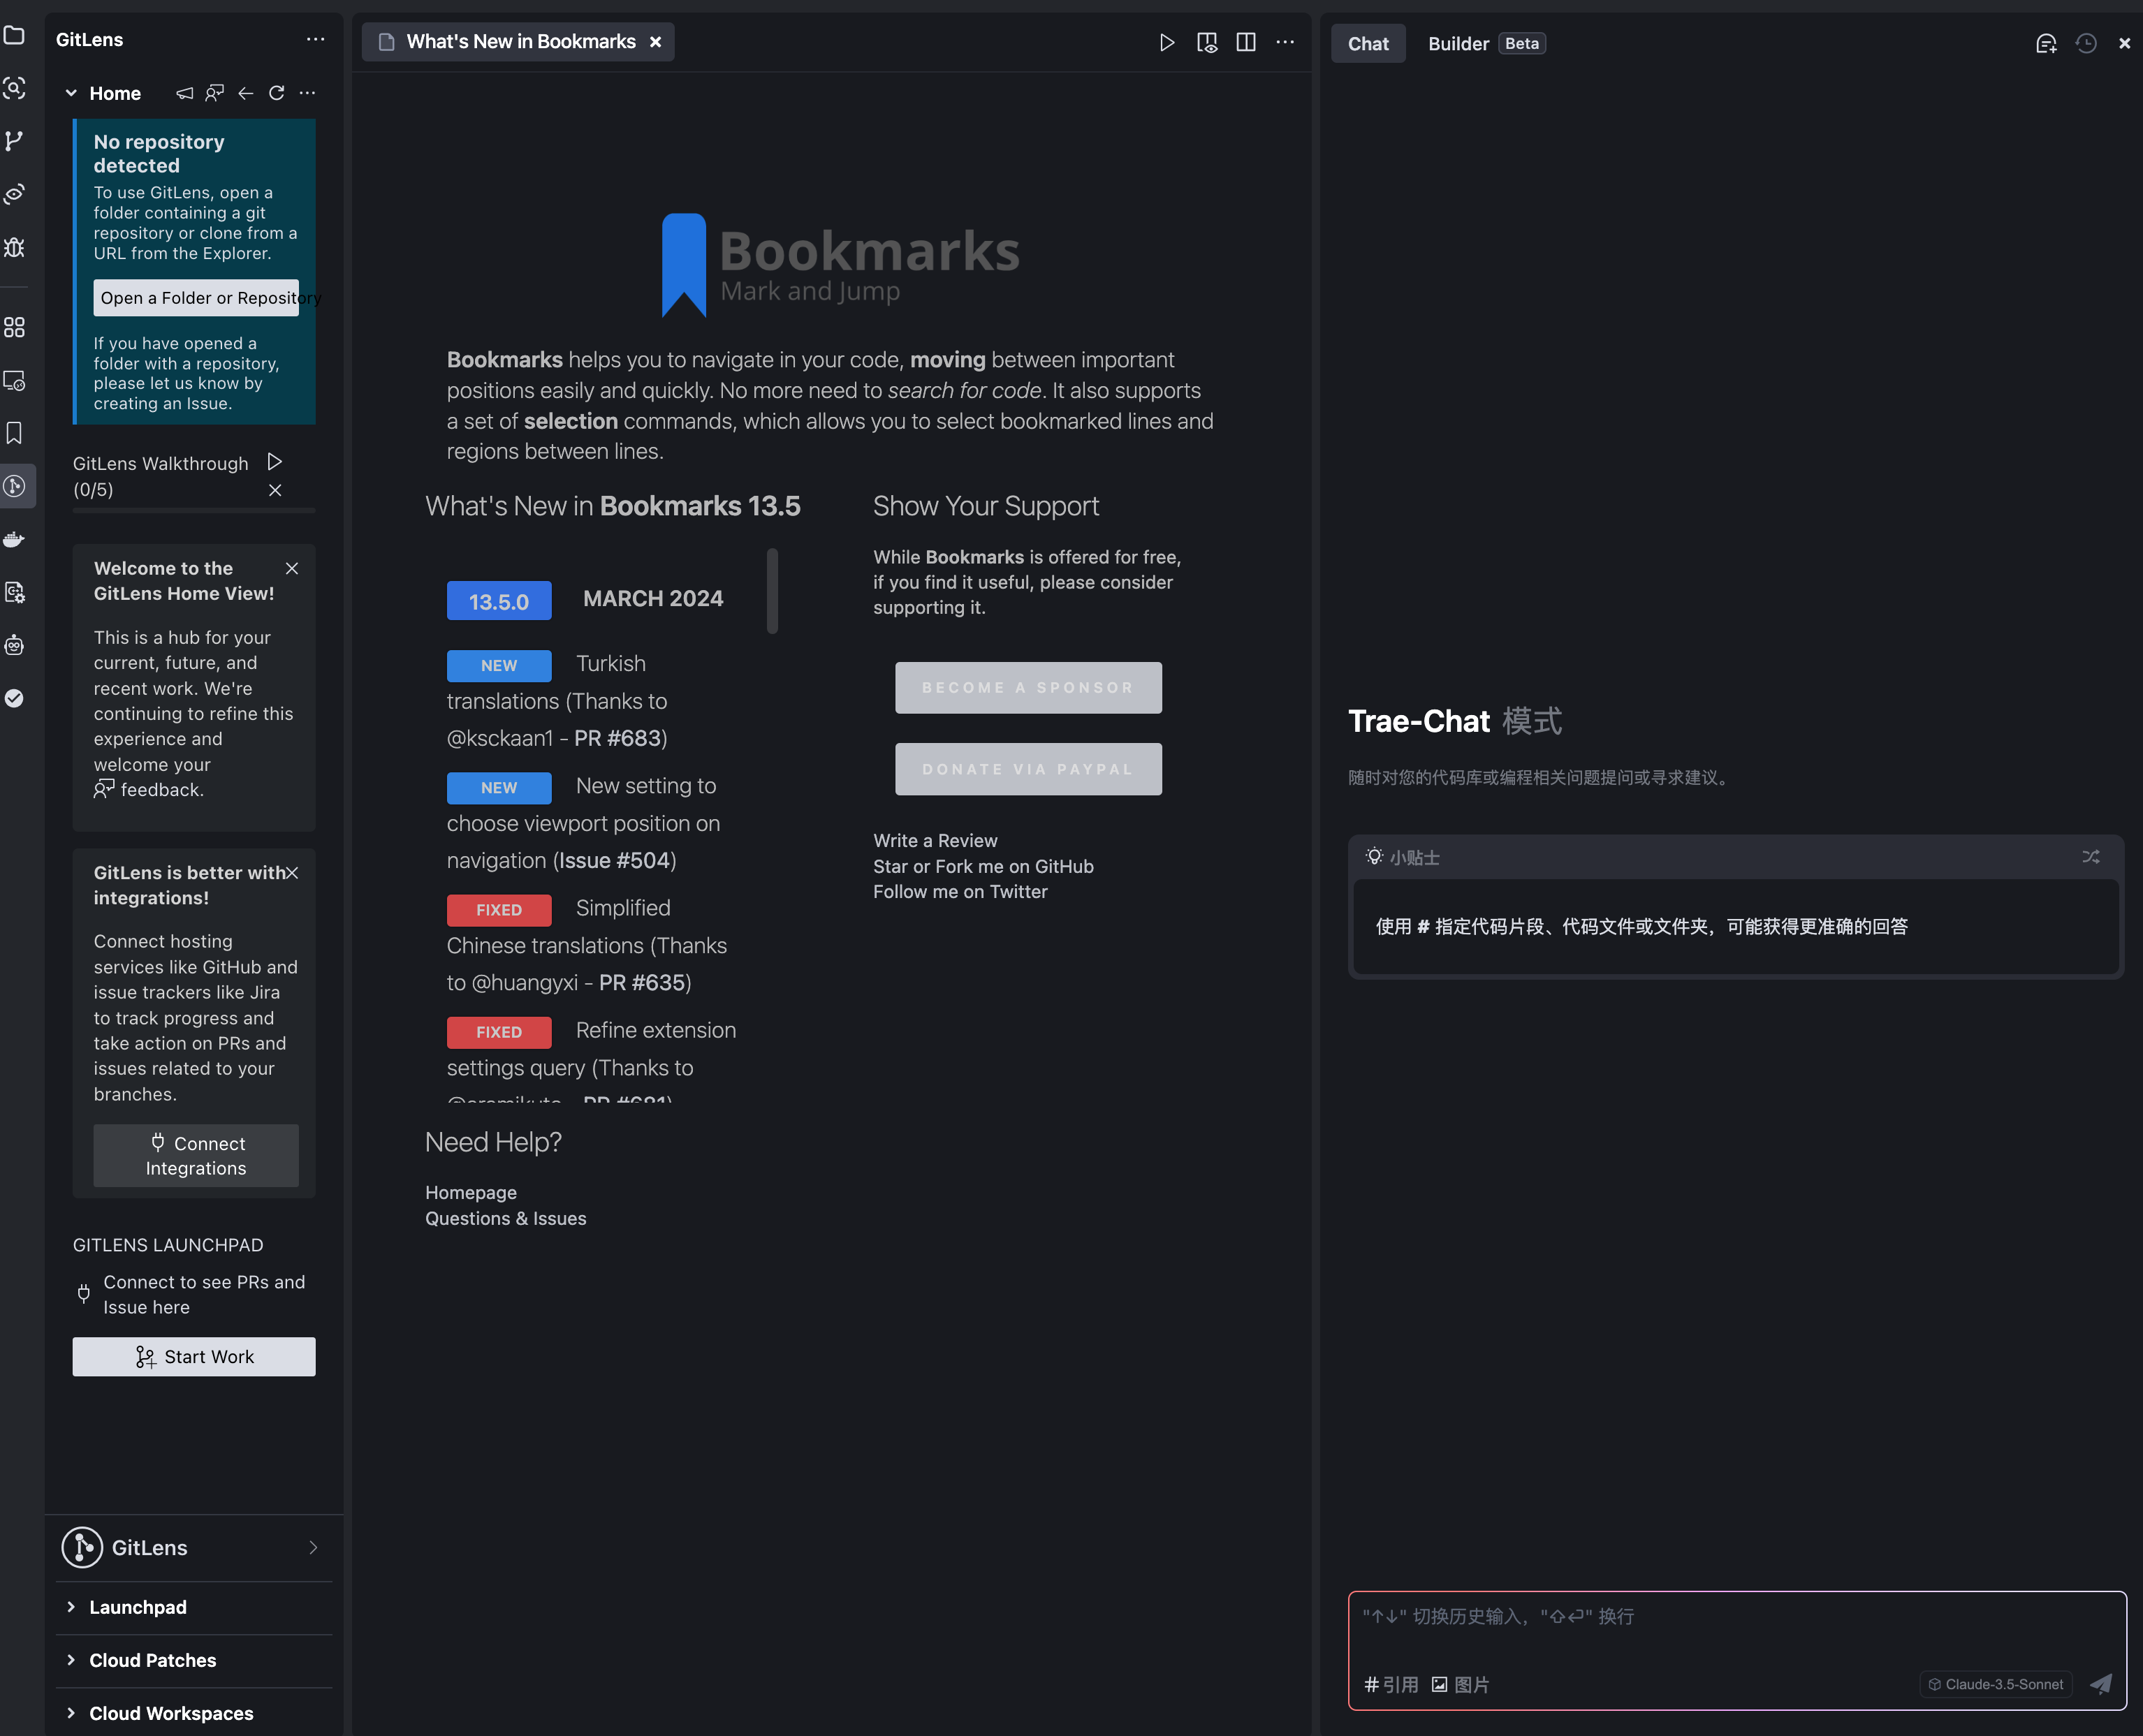2143x1736 pixels.
Task: Shuffle the tip in tips card
Action: pyautogui.click(x=2091, y=857)
